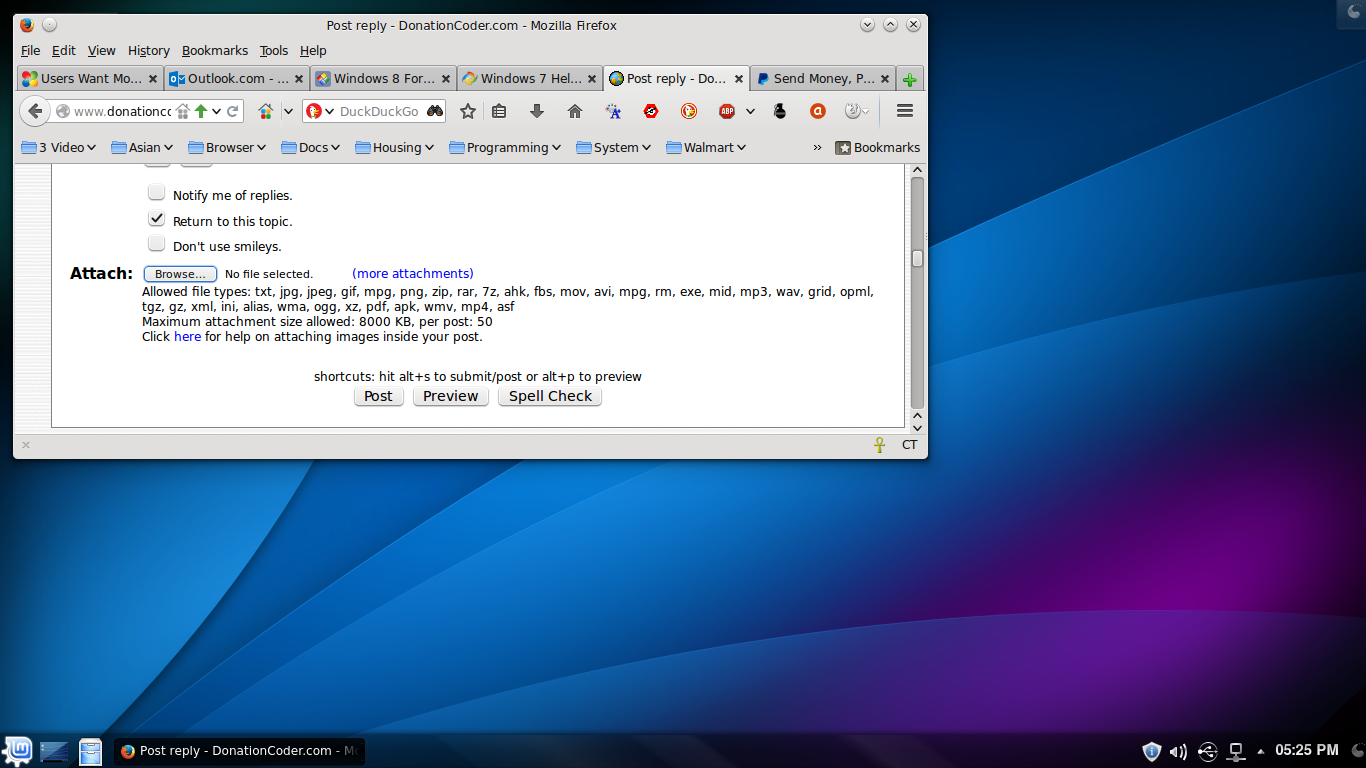
Task: Click the Spell Check button
Action: pos(550,396)
